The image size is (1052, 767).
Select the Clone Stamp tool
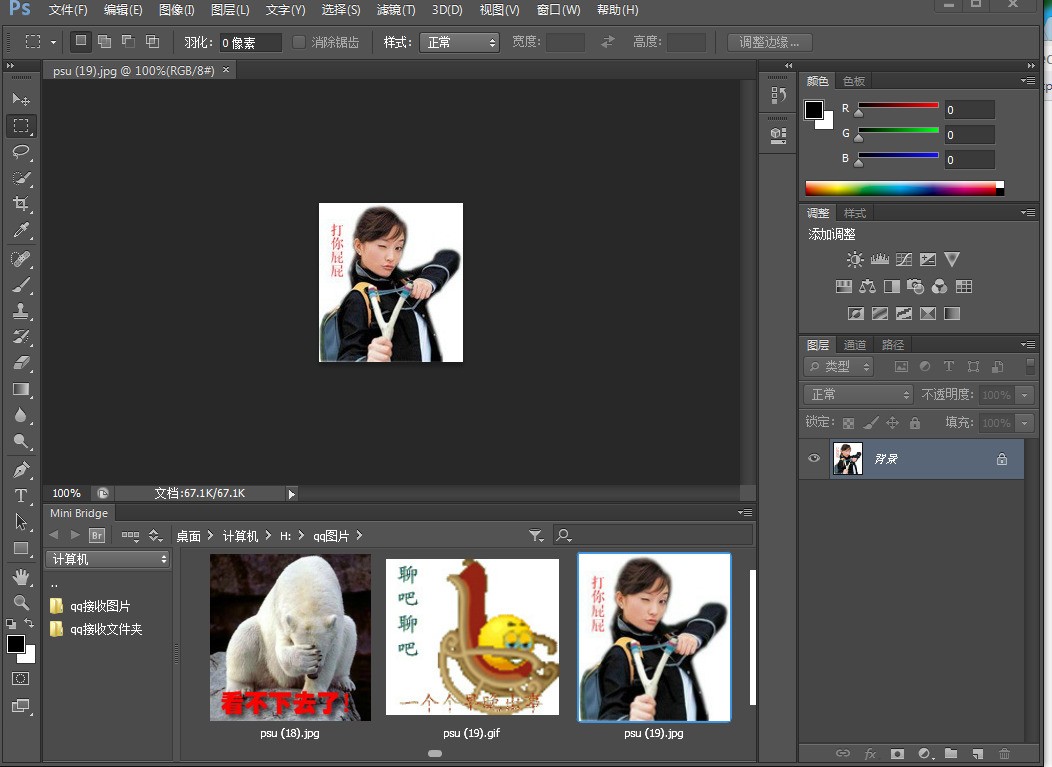coord(21,311)
